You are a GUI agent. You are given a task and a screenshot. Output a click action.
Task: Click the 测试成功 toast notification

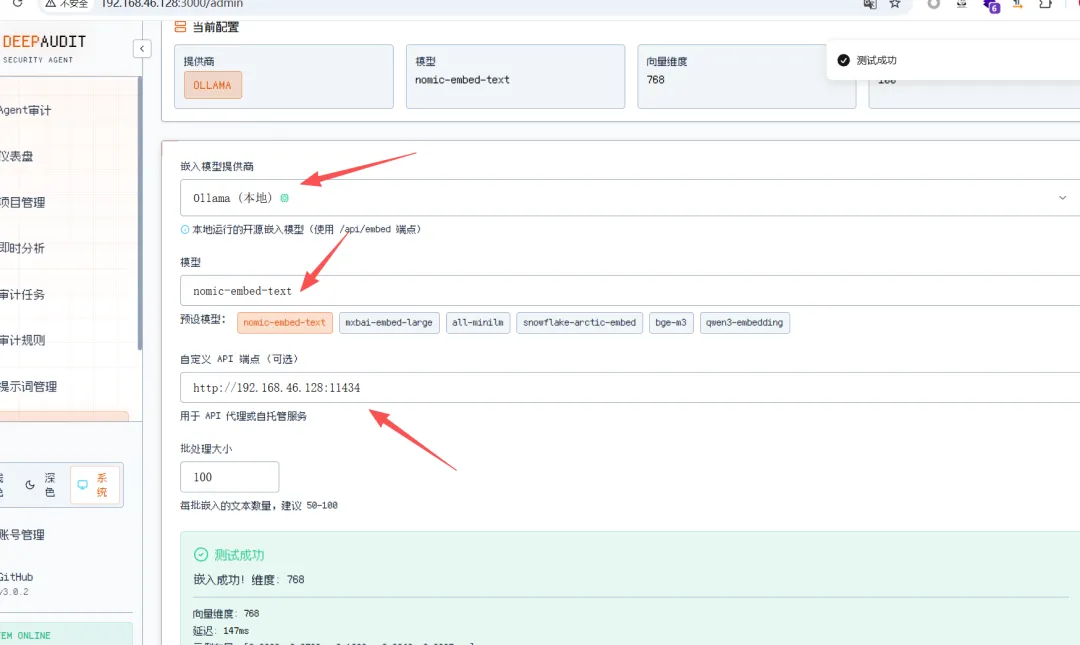click(x=953, y=61)
